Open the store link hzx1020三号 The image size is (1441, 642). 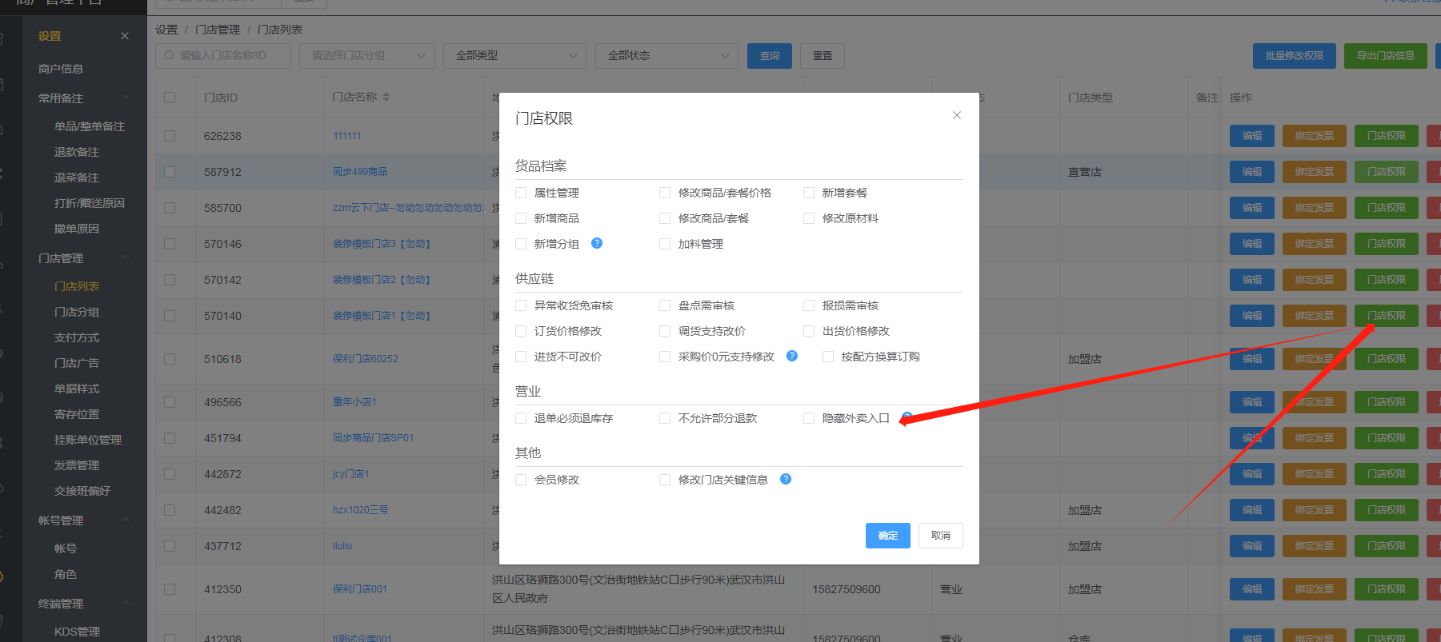tap(360, 510)
